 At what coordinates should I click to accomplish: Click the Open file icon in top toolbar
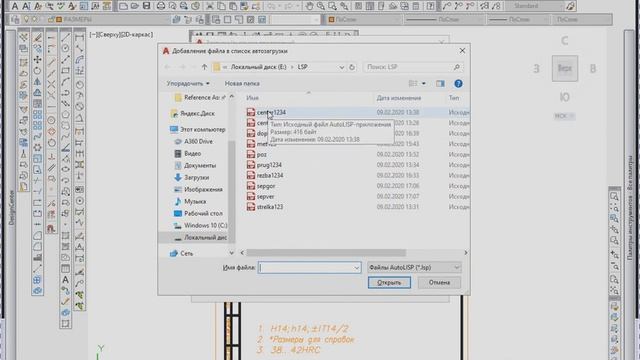[134, 6]
